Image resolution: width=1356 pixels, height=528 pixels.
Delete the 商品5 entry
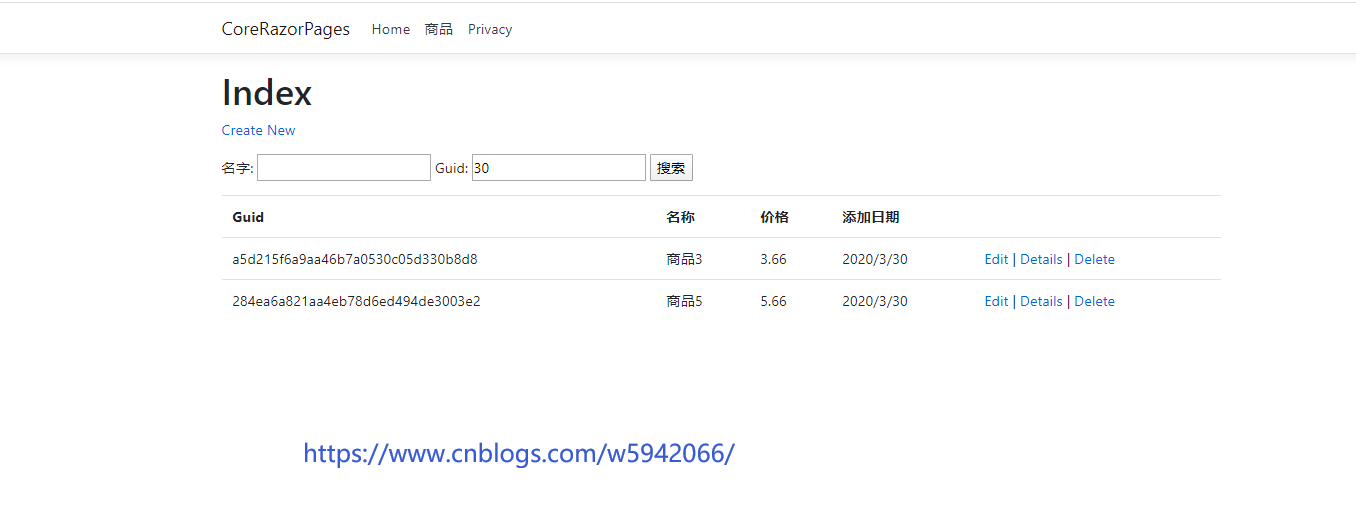point(1094,301)
